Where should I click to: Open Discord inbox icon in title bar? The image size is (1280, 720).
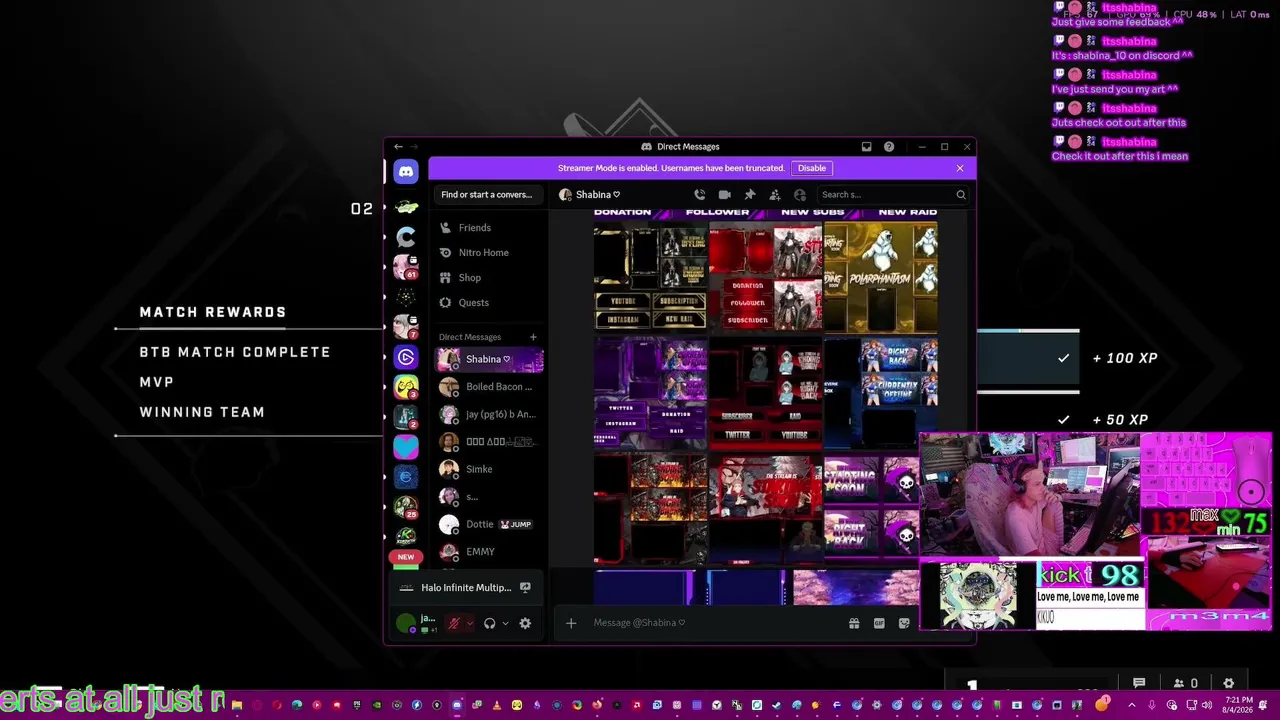pyautogui.click(x=866, y=147)
